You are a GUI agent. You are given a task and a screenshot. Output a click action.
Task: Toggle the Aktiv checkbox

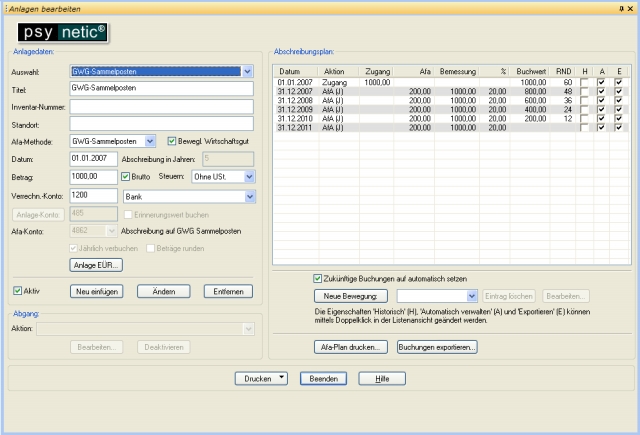click(19, 291)
